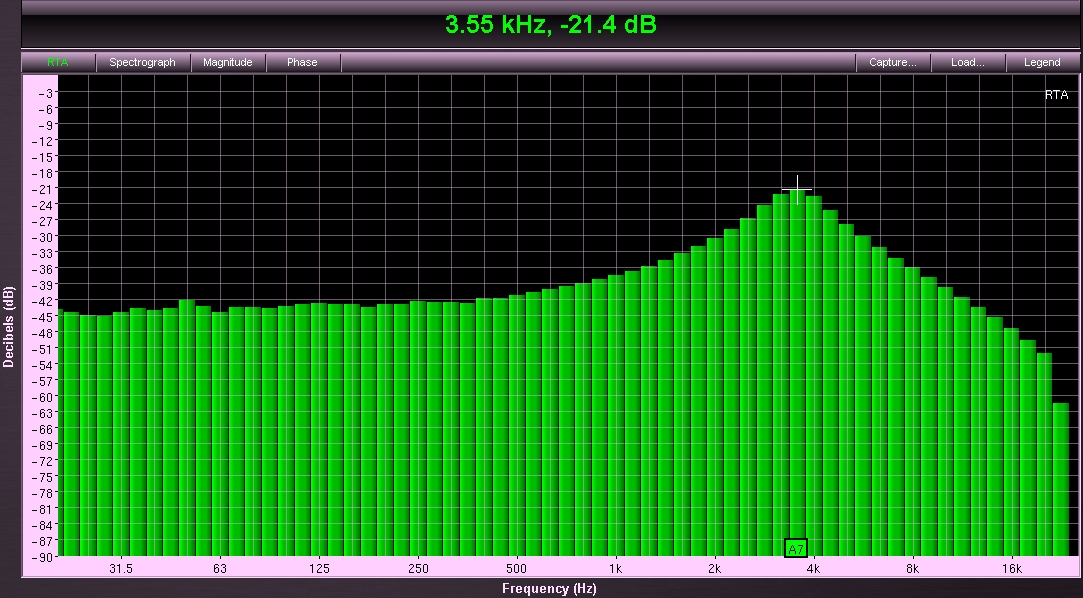
Task: Click the RTA trace label inside the graph
Action: [x=1056, y=95]
